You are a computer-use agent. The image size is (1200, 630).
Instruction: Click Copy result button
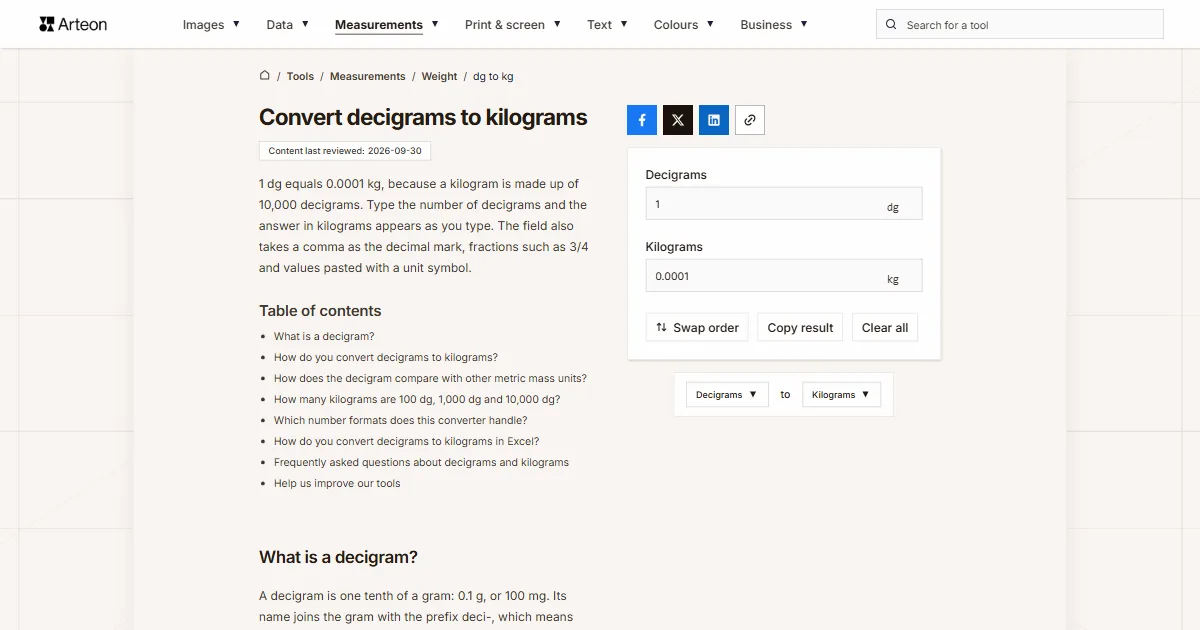pos(800,328)
